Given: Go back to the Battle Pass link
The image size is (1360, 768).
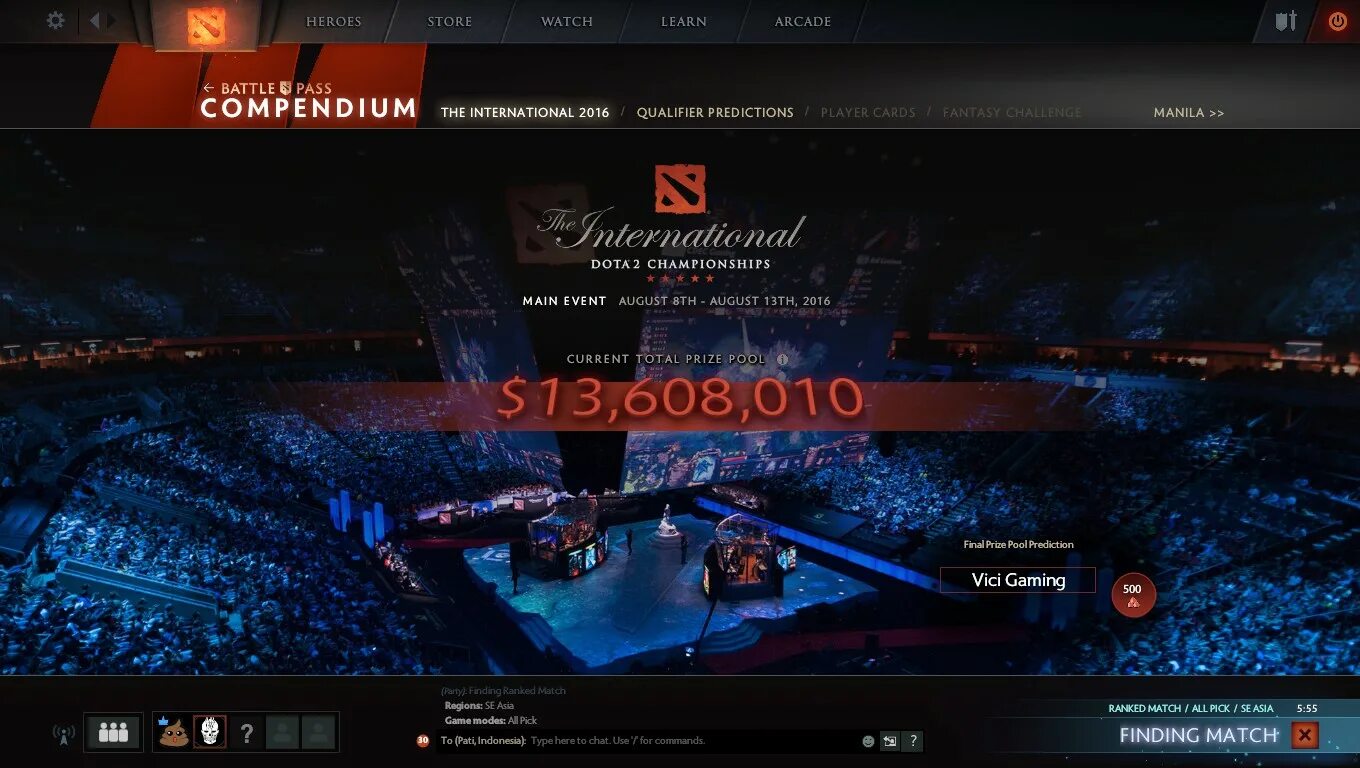Looking at the screenshot, I should [x=267, y=88].
